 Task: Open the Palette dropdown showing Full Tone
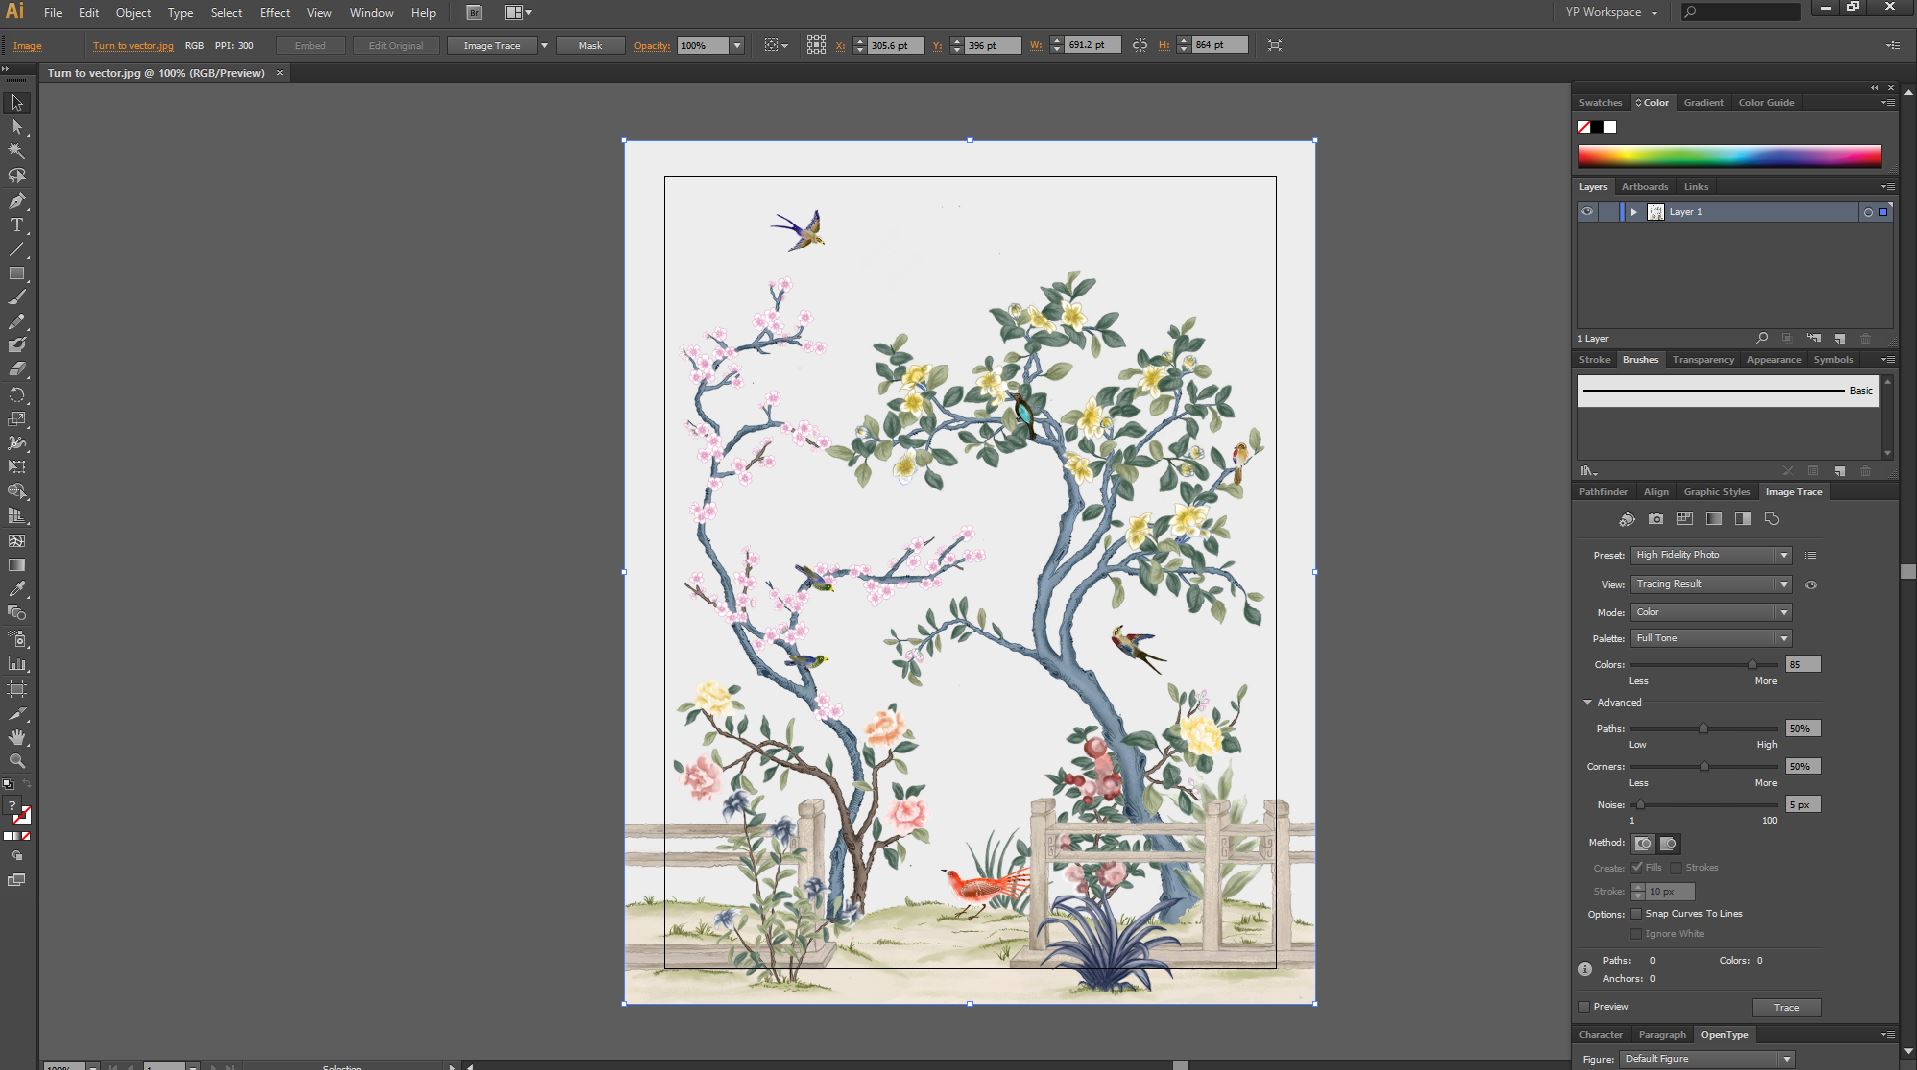tap(1711, 638)
